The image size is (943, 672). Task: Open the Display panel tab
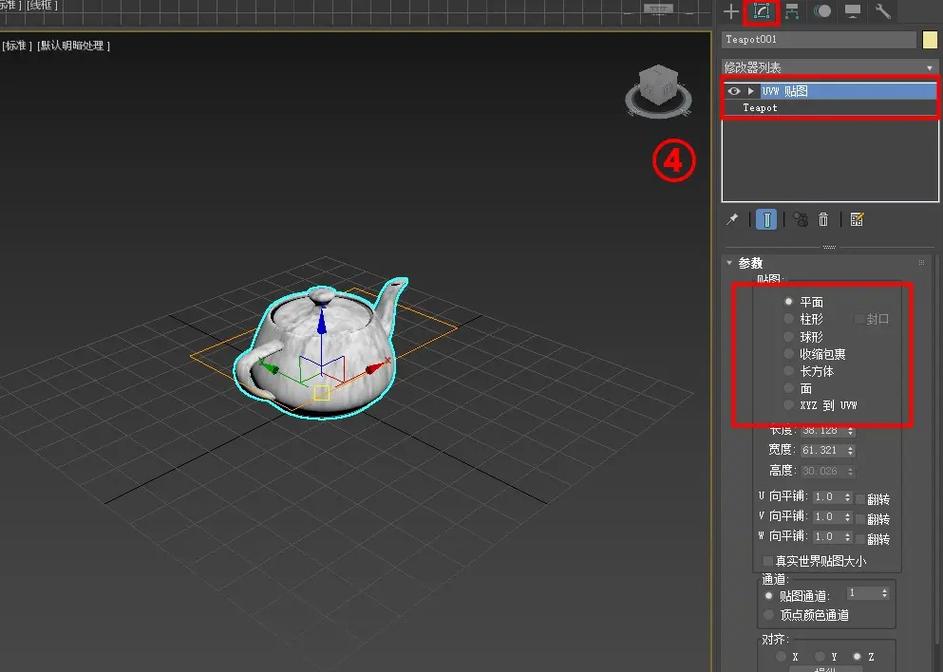point(853,12)
